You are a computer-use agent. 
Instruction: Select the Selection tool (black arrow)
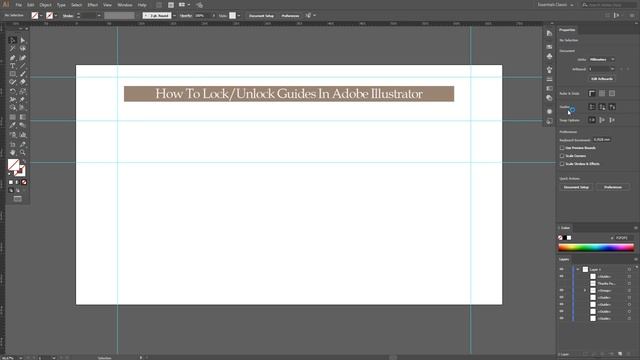[13, 40]
